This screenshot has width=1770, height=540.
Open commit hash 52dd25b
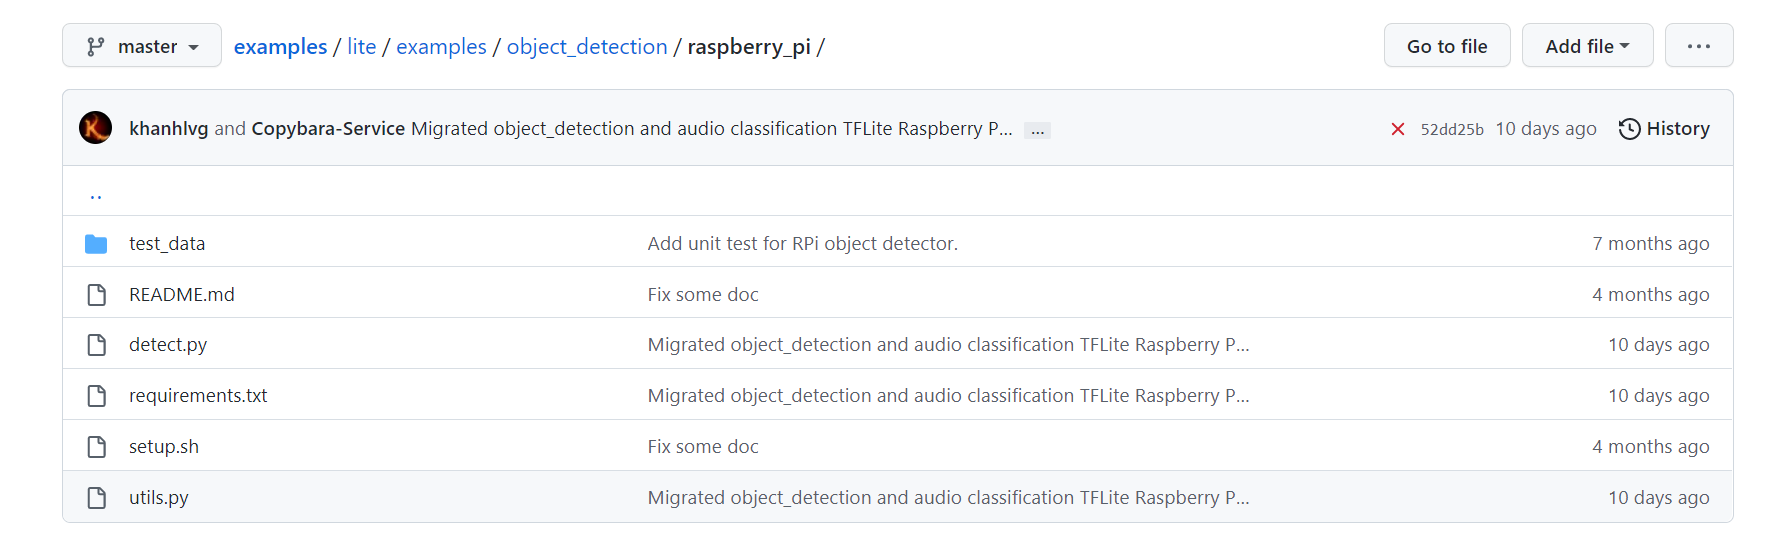pyautogui.click(x=1451, y=129)
